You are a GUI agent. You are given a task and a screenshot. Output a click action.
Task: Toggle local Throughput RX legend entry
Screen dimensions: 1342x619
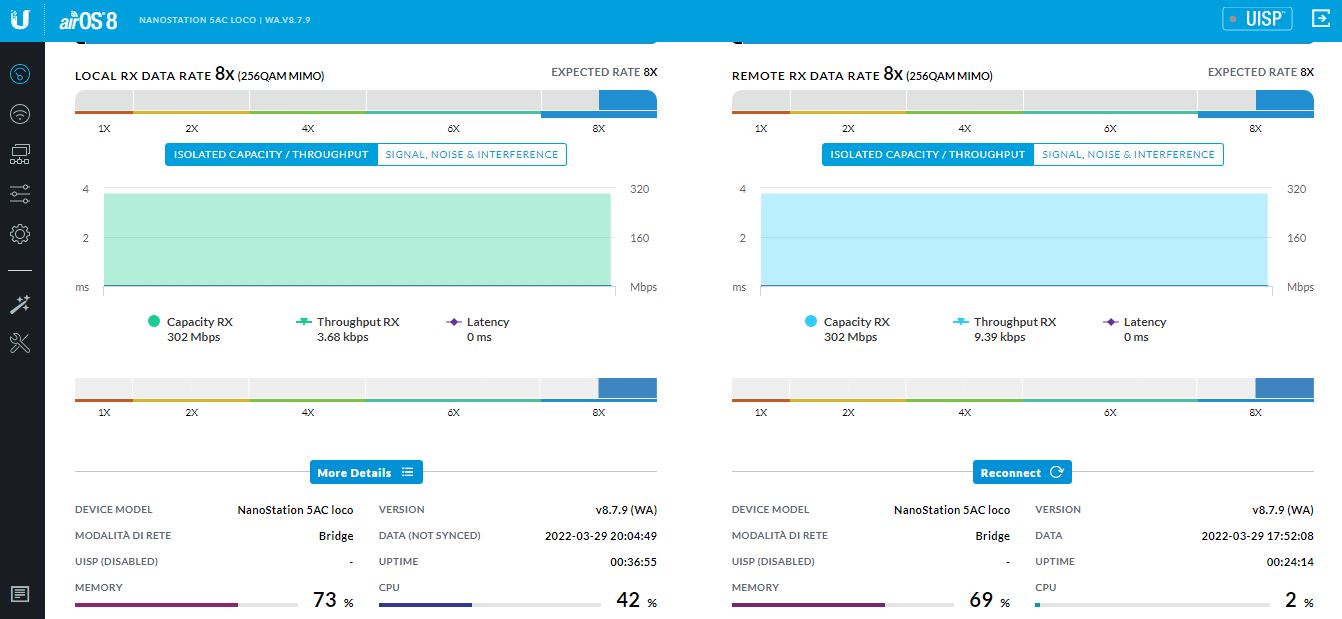[x=348, y=322]
